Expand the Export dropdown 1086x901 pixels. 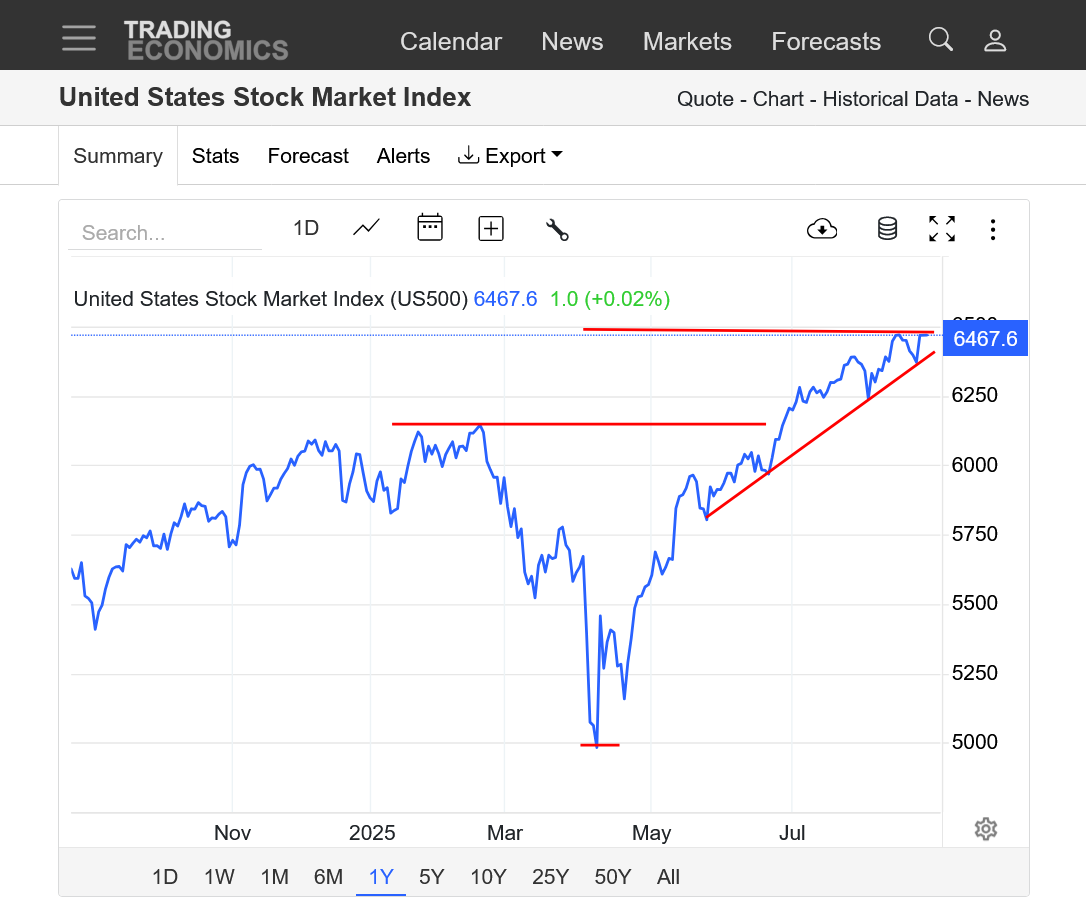(x=510, y=156)
